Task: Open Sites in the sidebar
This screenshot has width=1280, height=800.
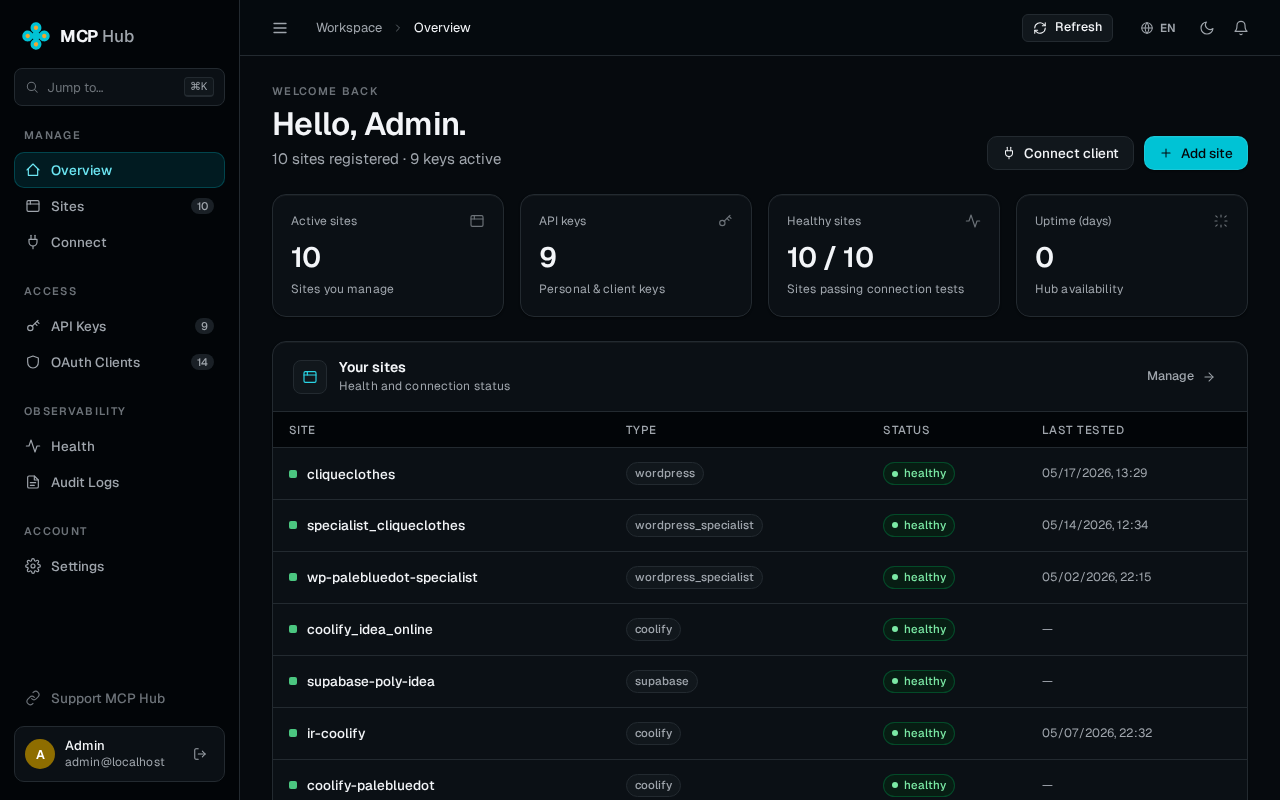Action: click(119, 206)
